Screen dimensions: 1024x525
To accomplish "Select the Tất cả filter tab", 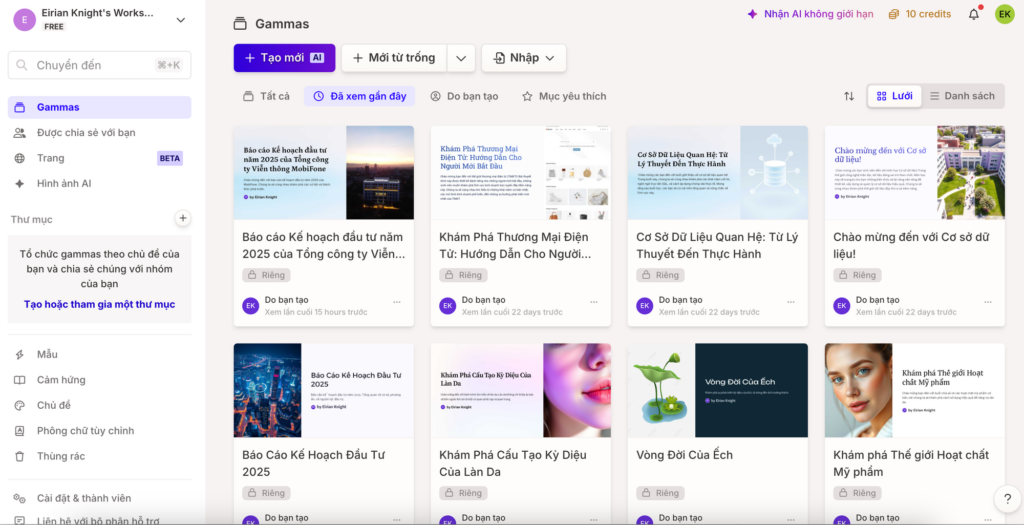I will click(x=266, y=96).
